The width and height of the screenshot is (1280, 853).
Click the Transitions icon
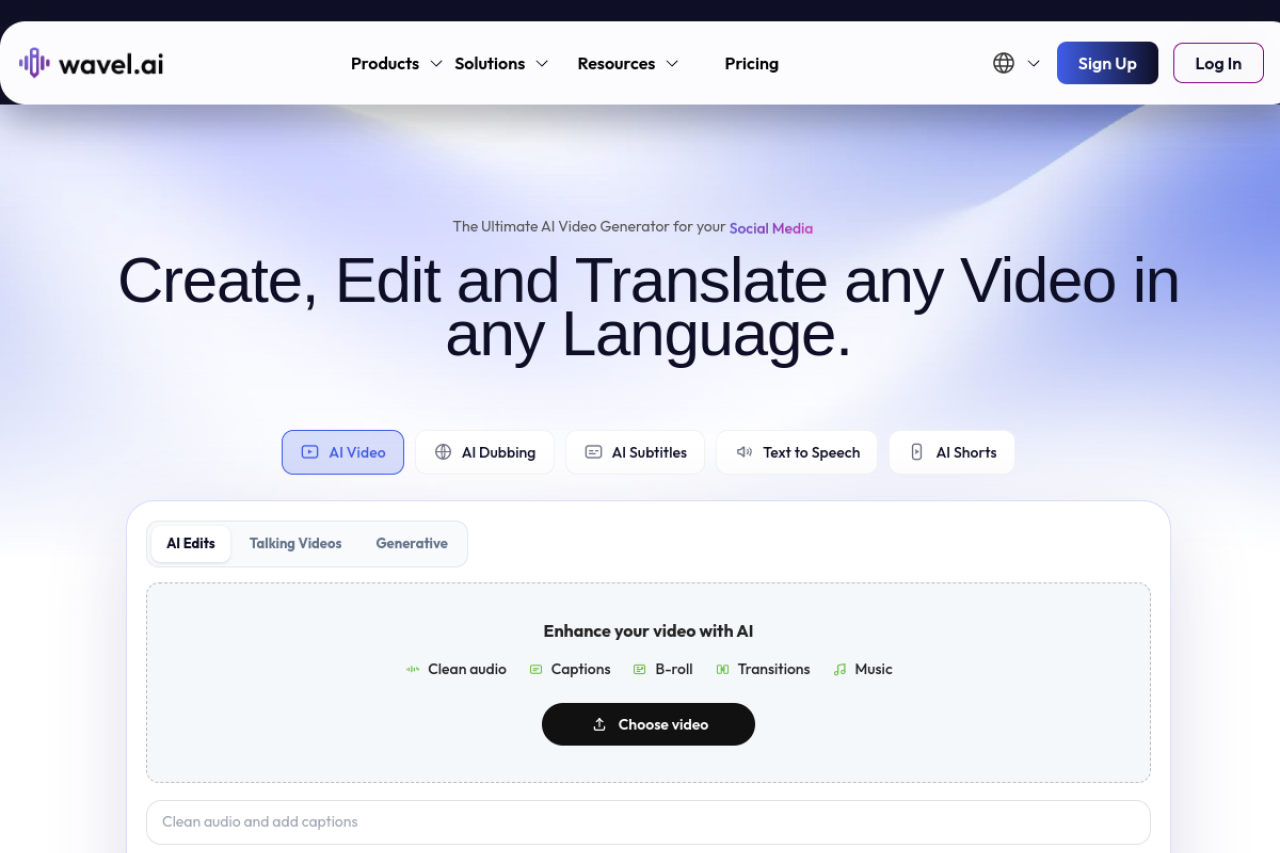tap(723, 669)
